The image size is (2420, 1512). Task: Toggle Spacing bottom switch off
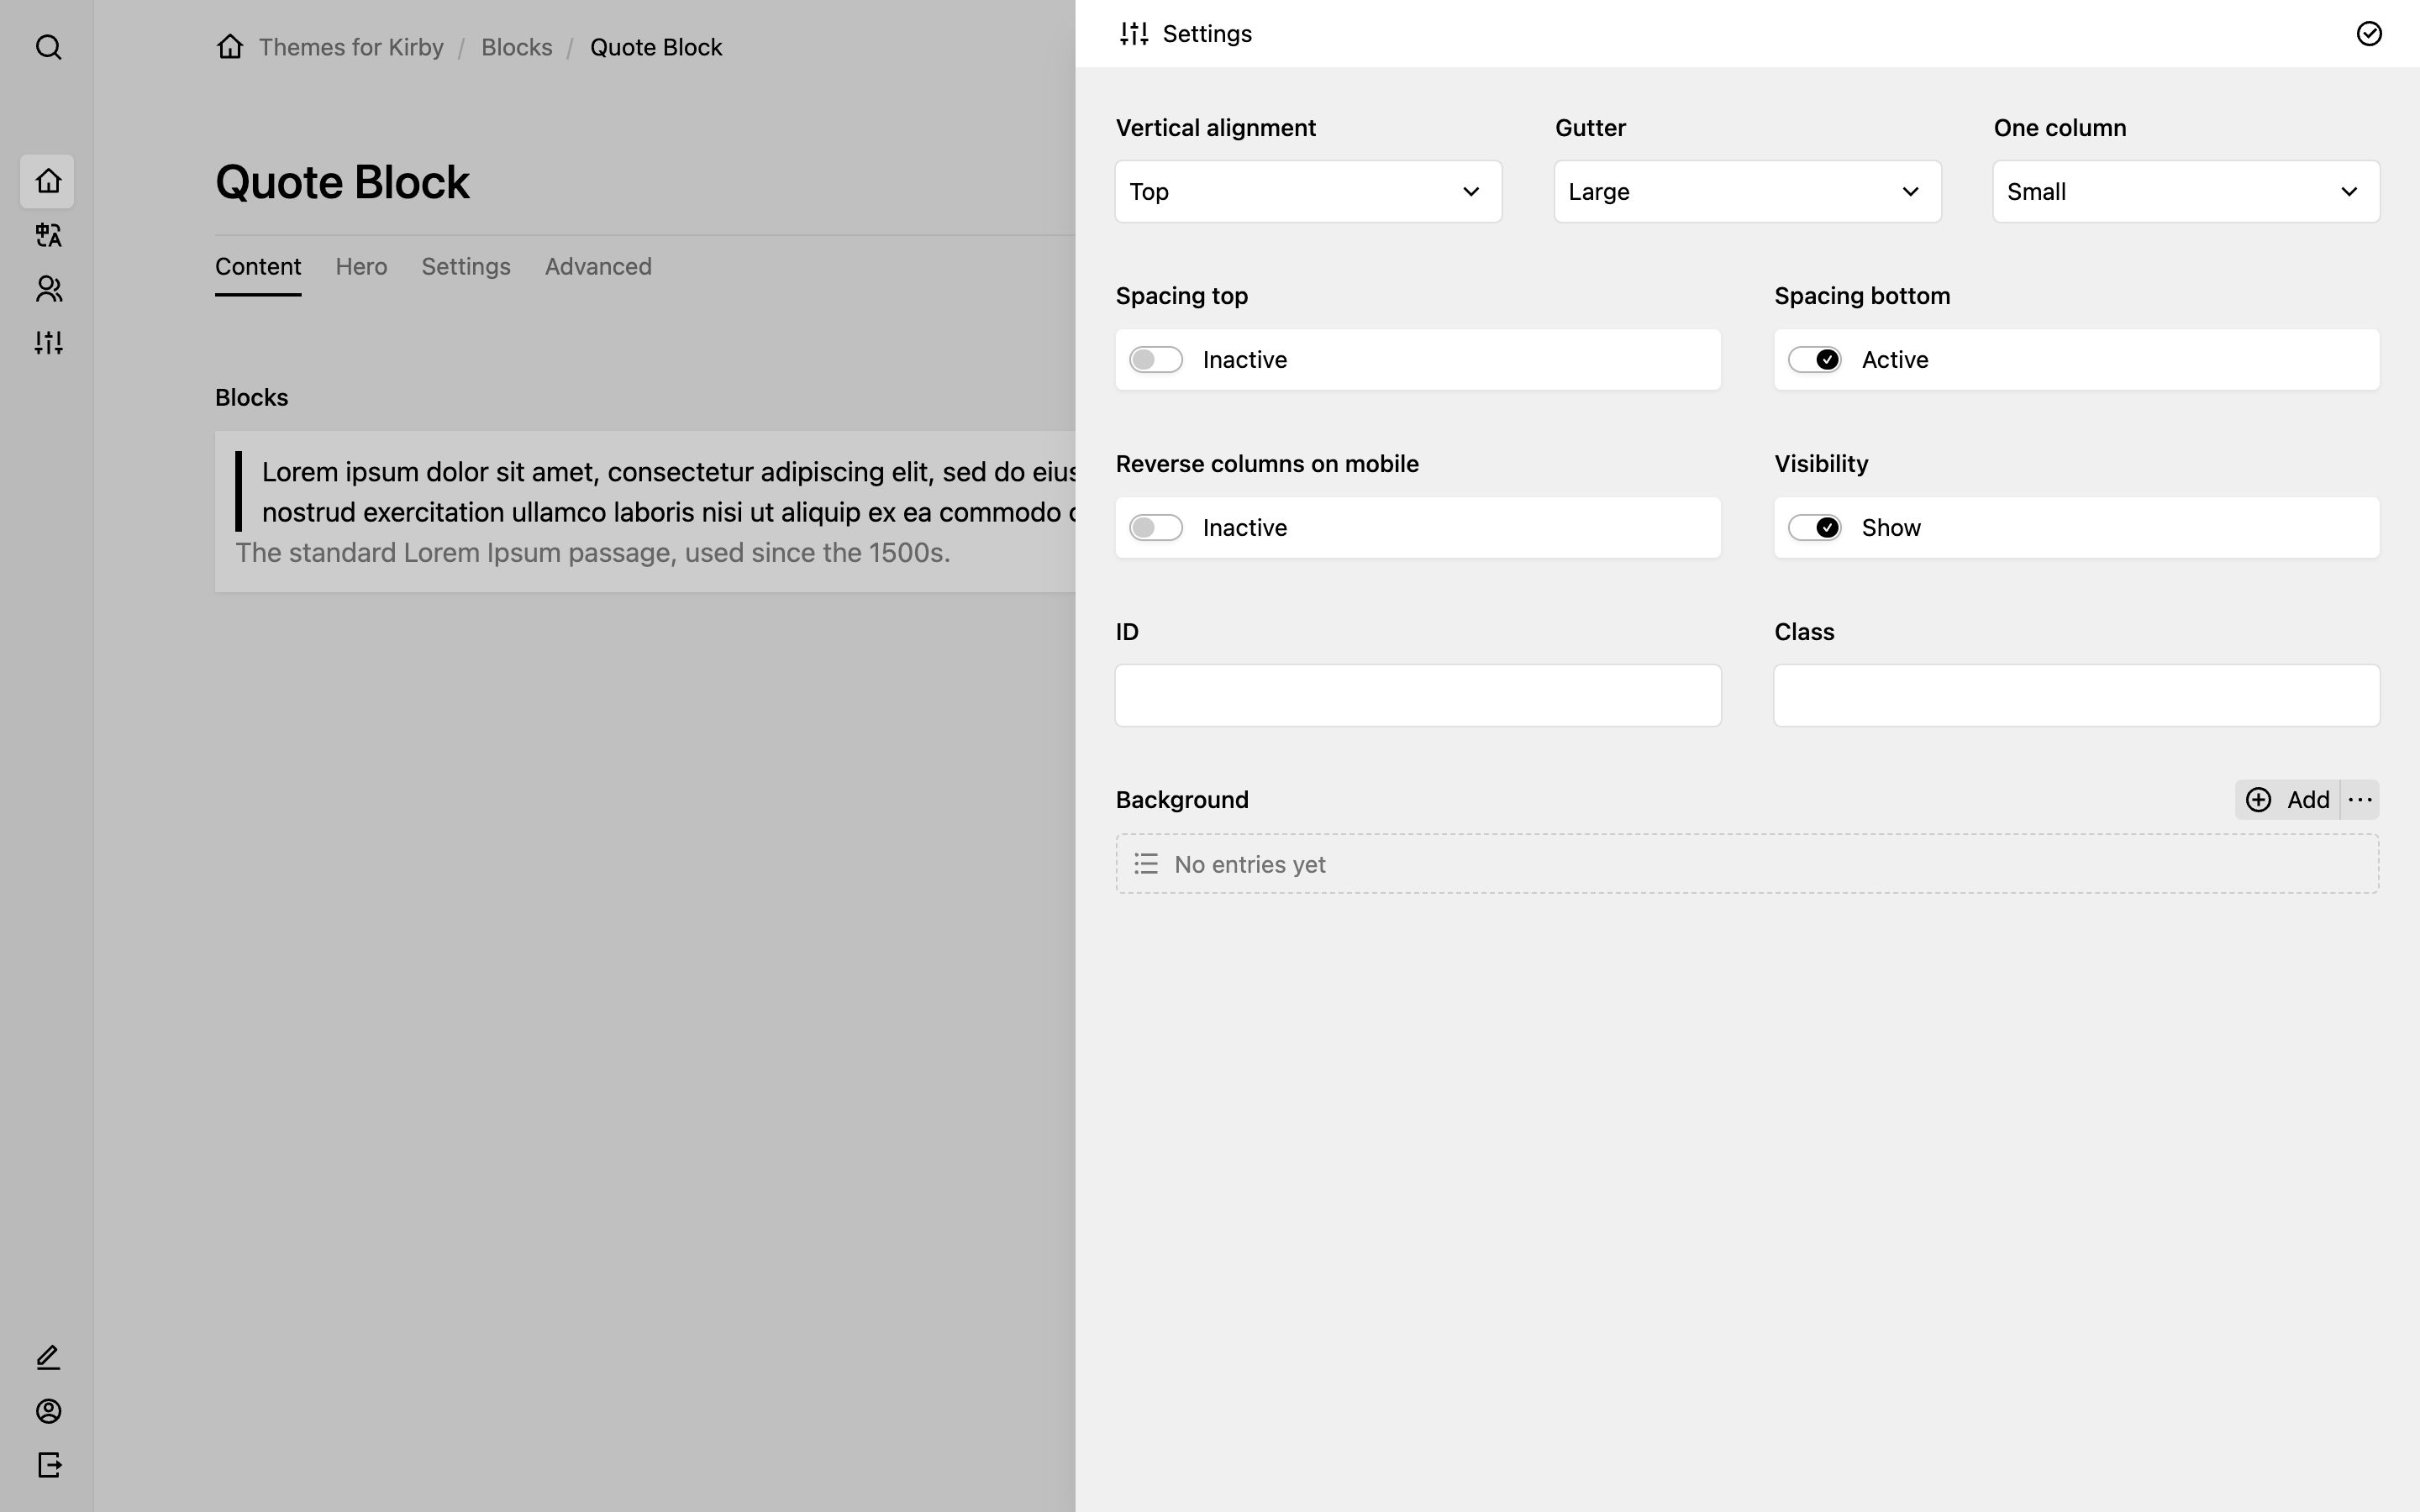coord(1815,360)
